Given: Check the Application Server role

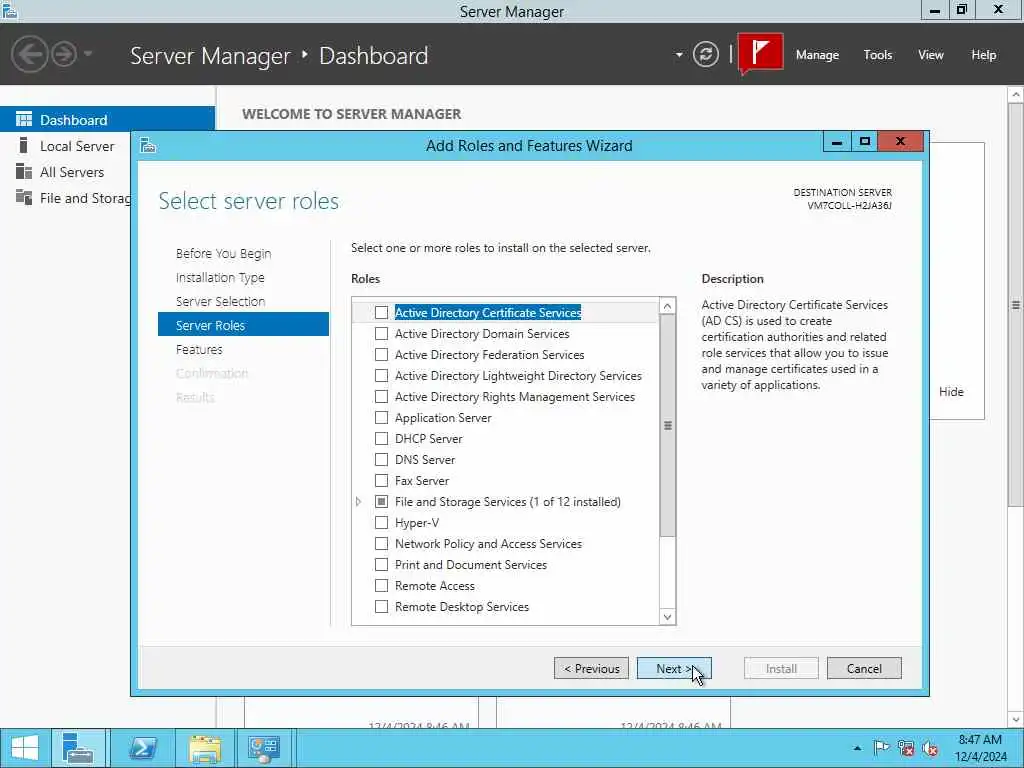Looking at the screenshot, I should point(381,417).
